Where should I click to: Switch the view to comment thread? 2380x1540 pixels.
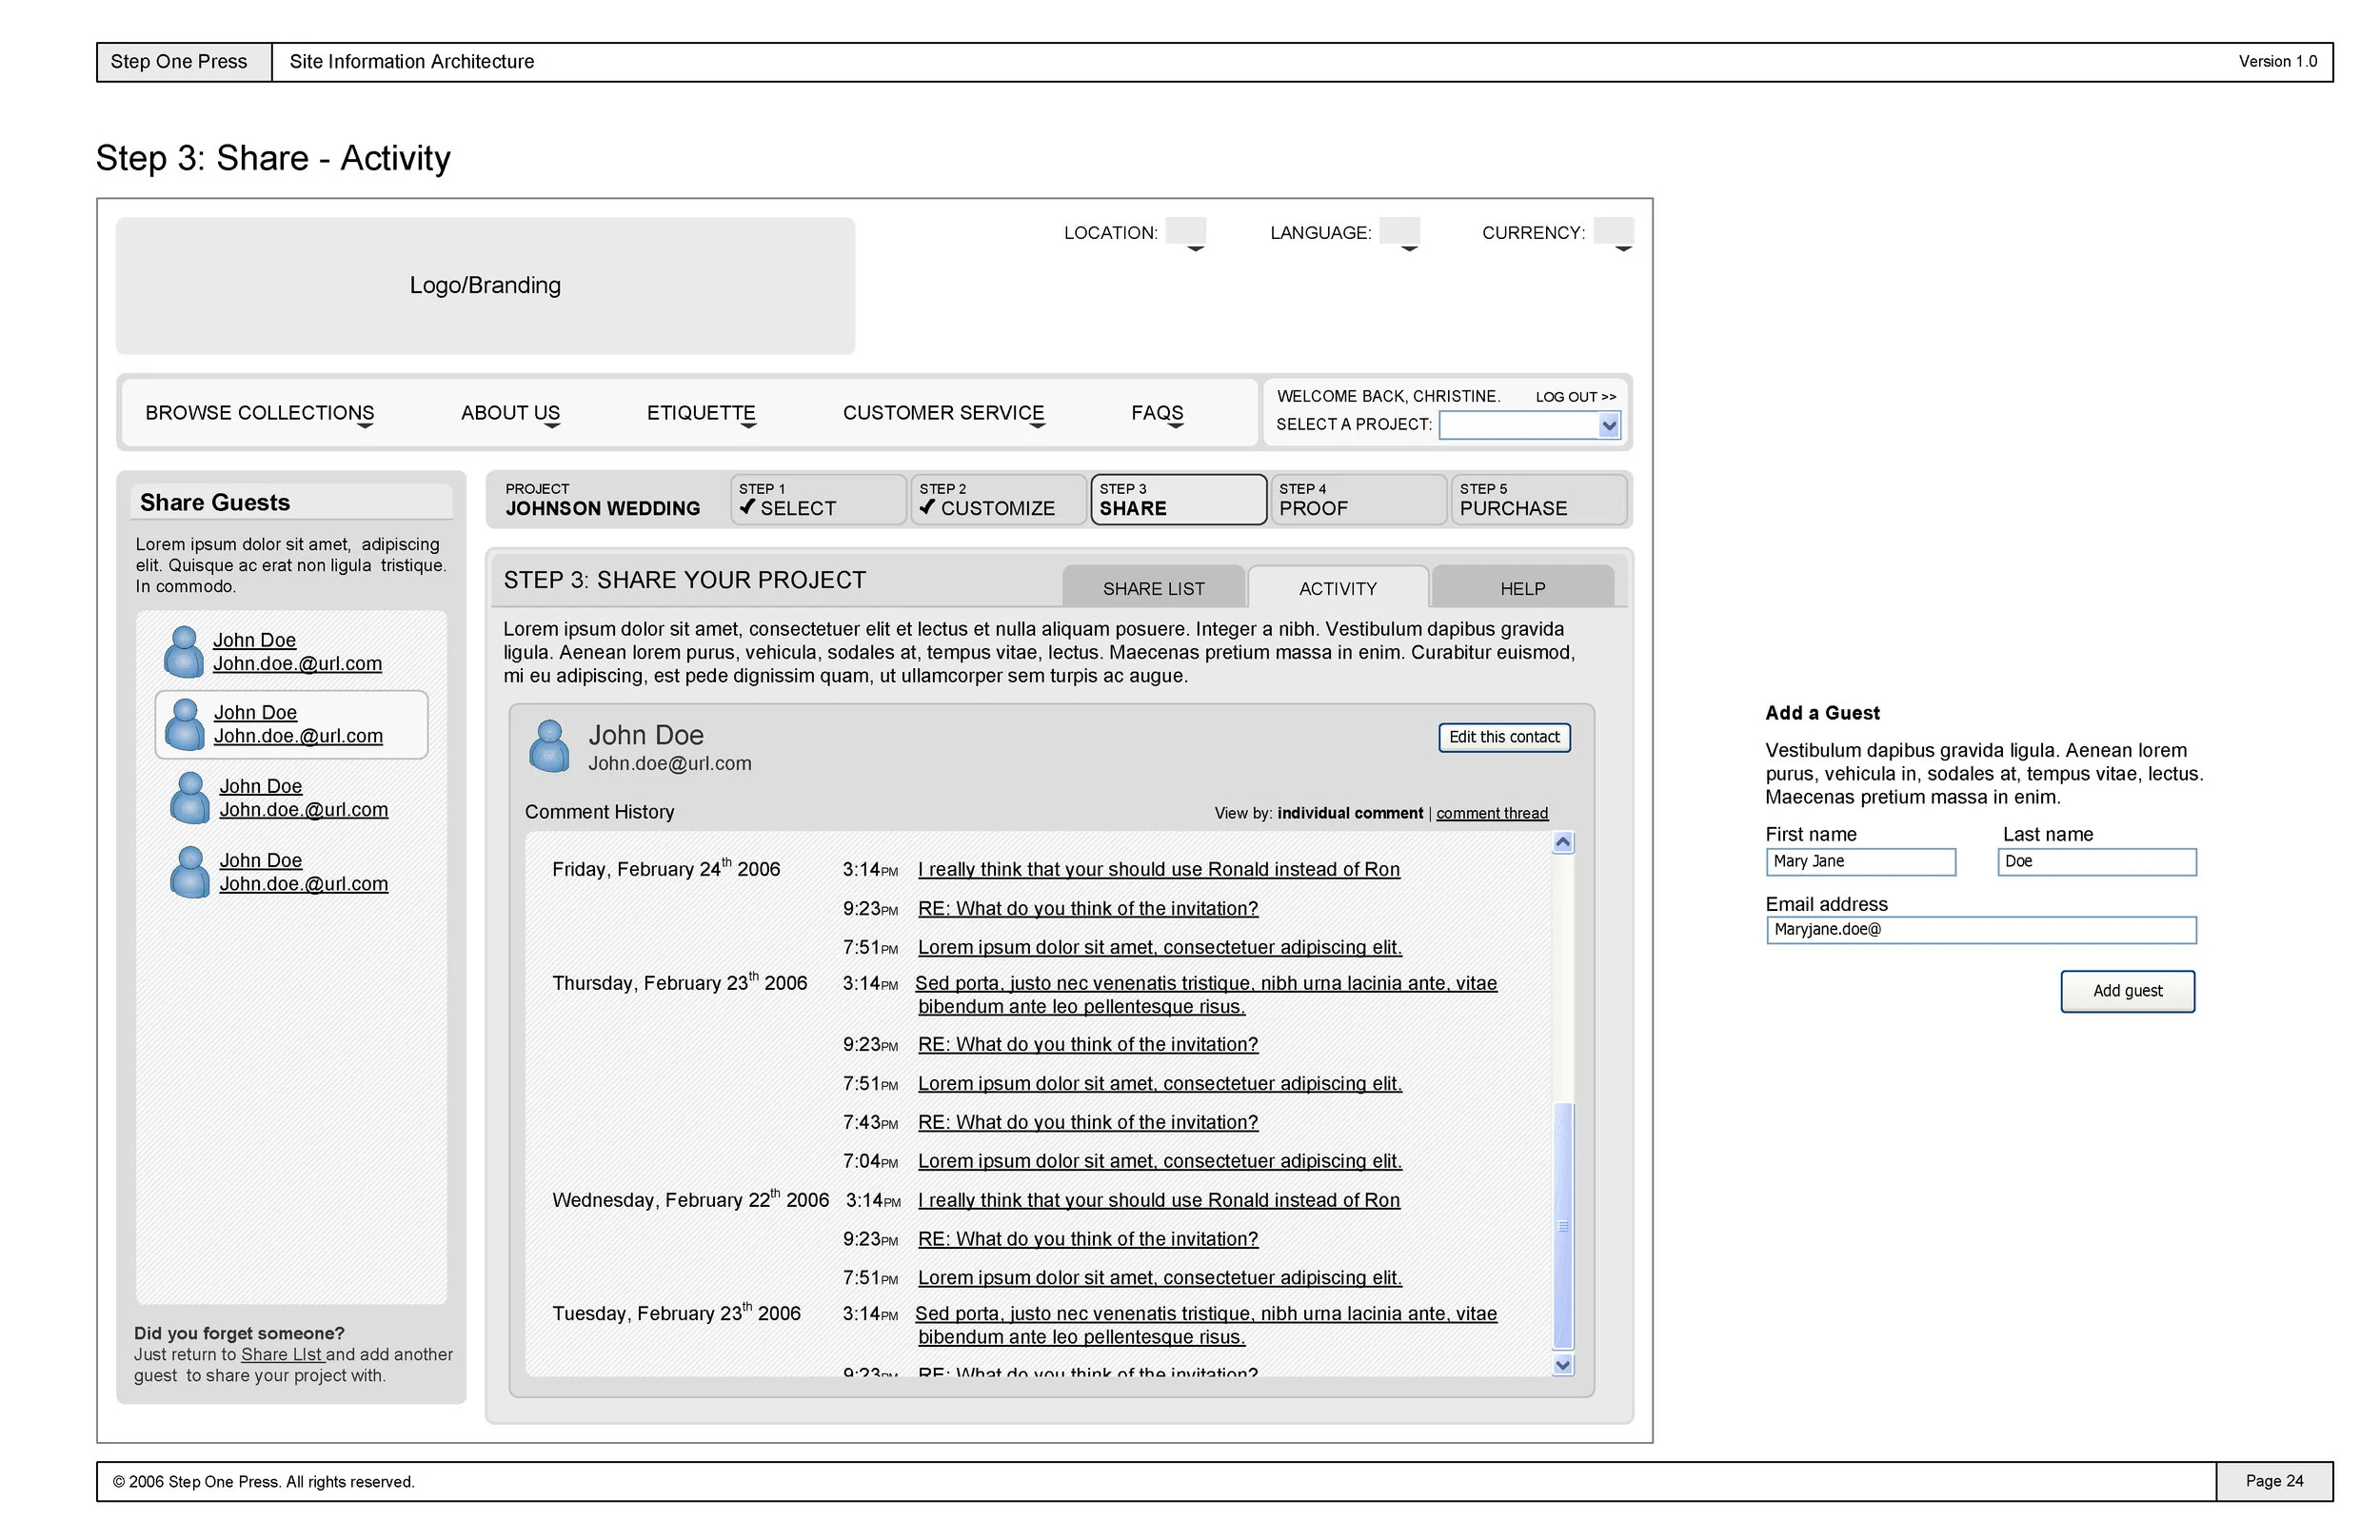(x=1492, y=814)
